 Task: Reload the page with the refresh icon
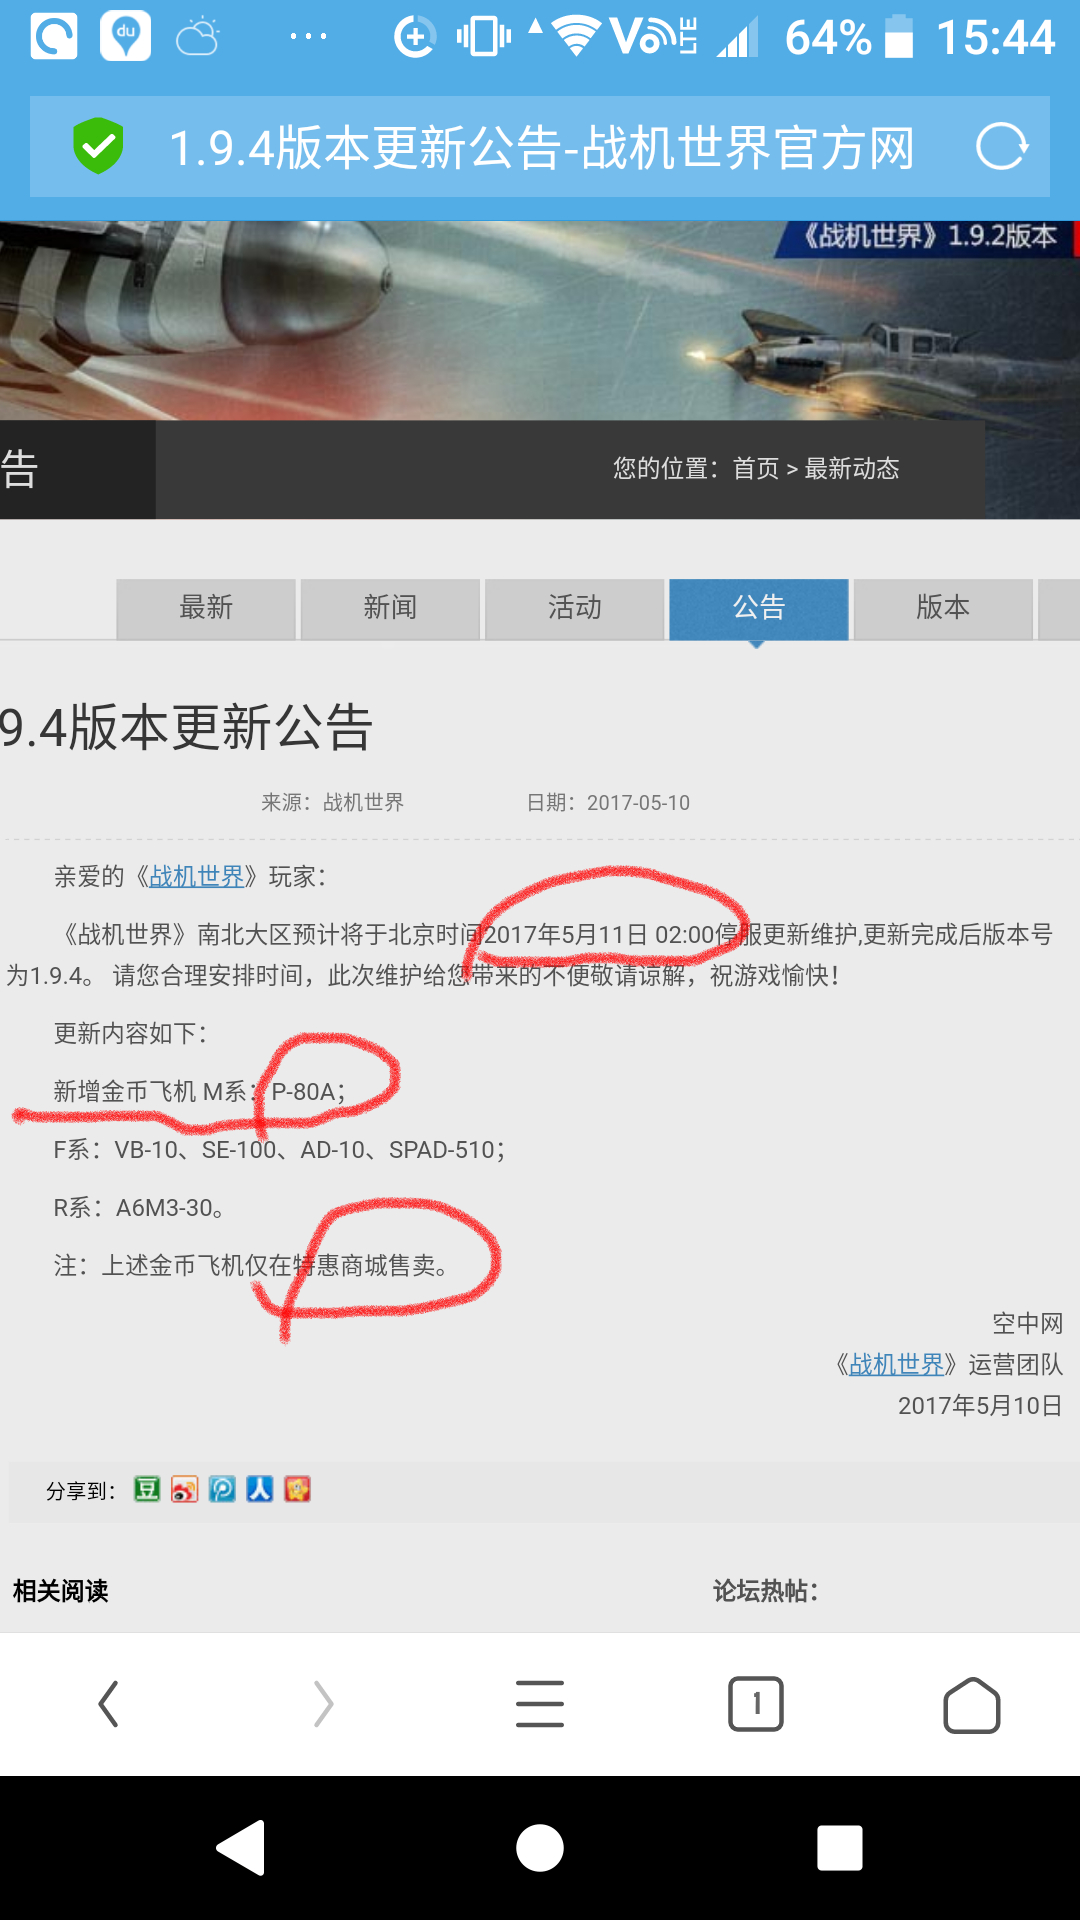click(x=1002, y=146)
